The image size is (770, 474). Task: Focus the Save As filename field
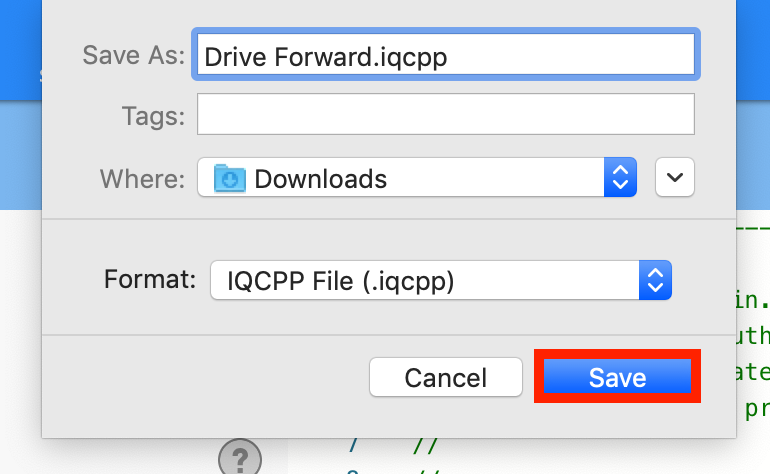click(445, 55)
